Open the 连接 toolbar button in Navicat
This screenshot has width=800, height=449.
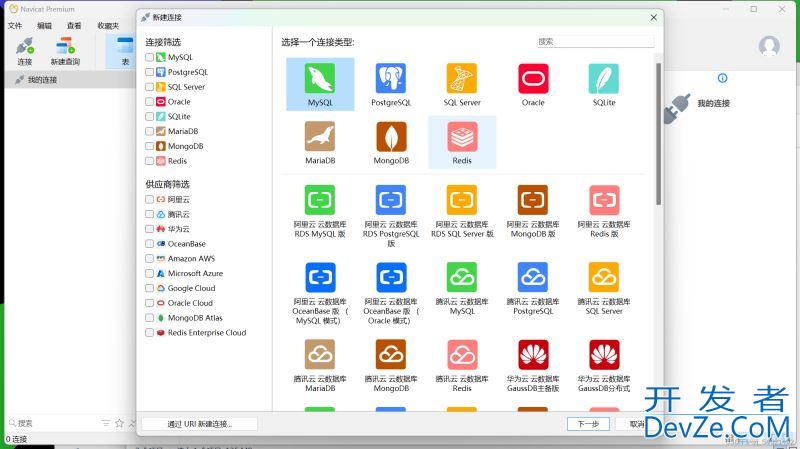24,52
